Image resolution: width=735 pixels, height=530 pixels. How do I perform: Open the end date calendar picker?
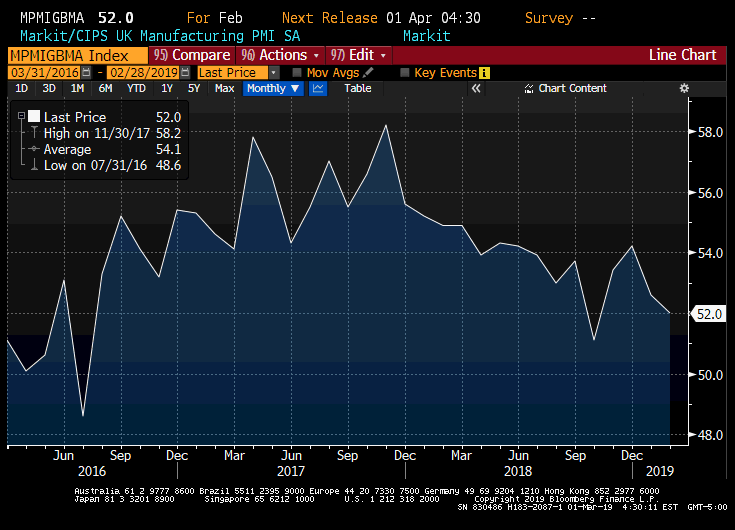(185, 73)
